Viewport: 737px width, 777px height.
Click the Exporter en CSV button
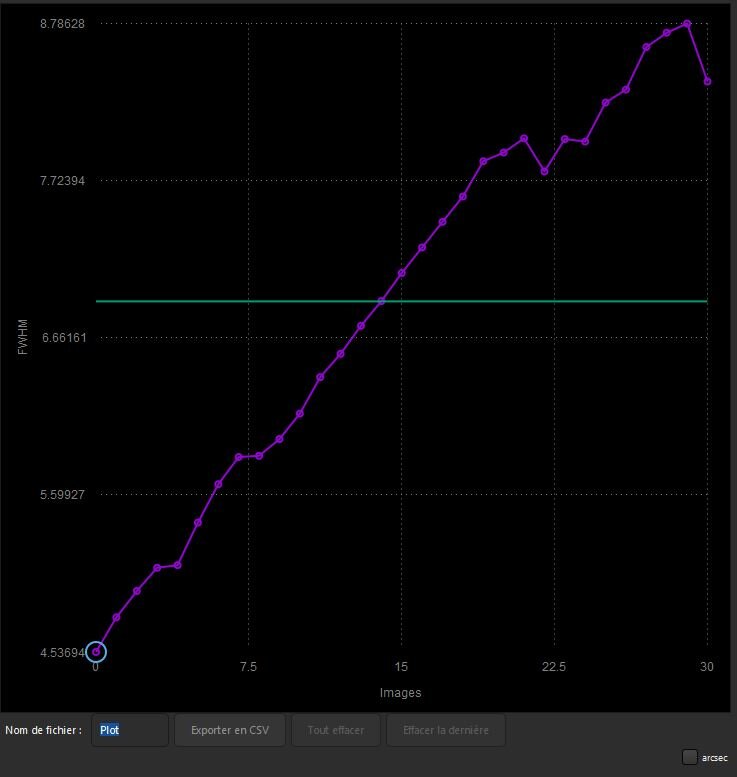(x=230, y=730)
